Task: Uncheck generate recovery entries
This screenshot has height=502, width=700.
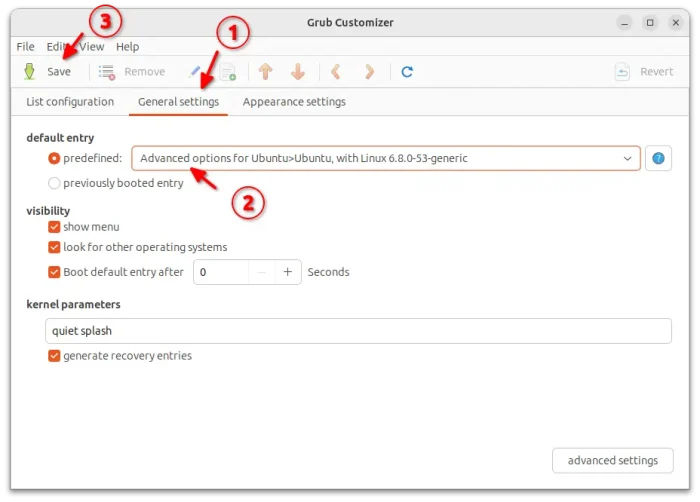Action: pos(54,356)
